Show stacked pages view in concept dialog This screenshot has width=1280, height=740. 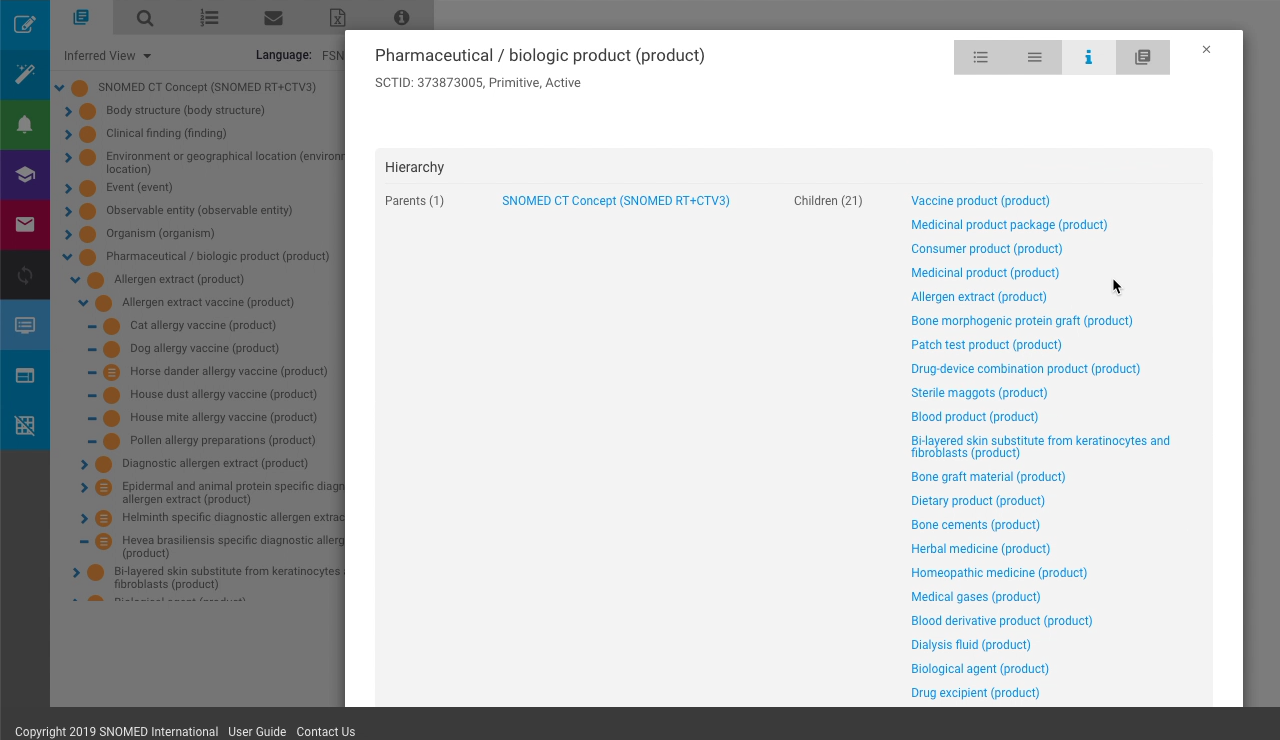[x=1143, y=57]
